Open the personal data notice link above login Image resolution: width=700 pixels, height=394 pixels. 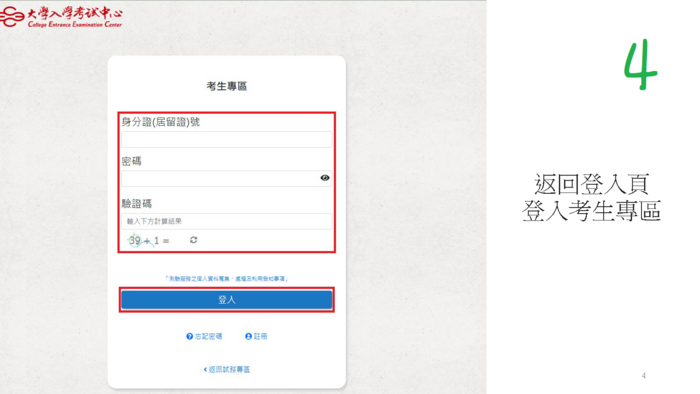point(227,278)
